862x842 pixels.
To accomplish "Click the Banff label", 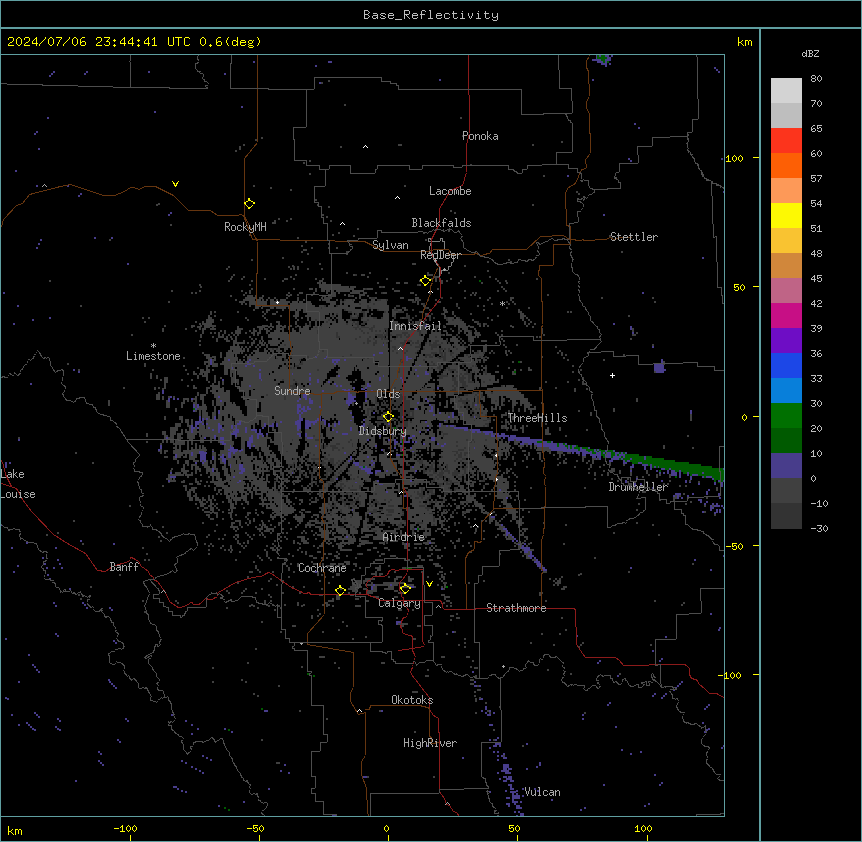I will tap(124, 567).
